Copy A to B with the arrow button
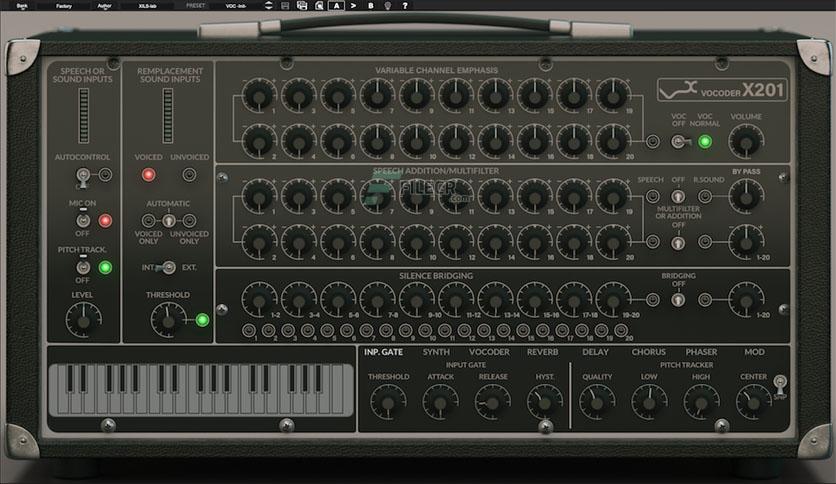This screenshot has height=484, width=836. [353, 6]
